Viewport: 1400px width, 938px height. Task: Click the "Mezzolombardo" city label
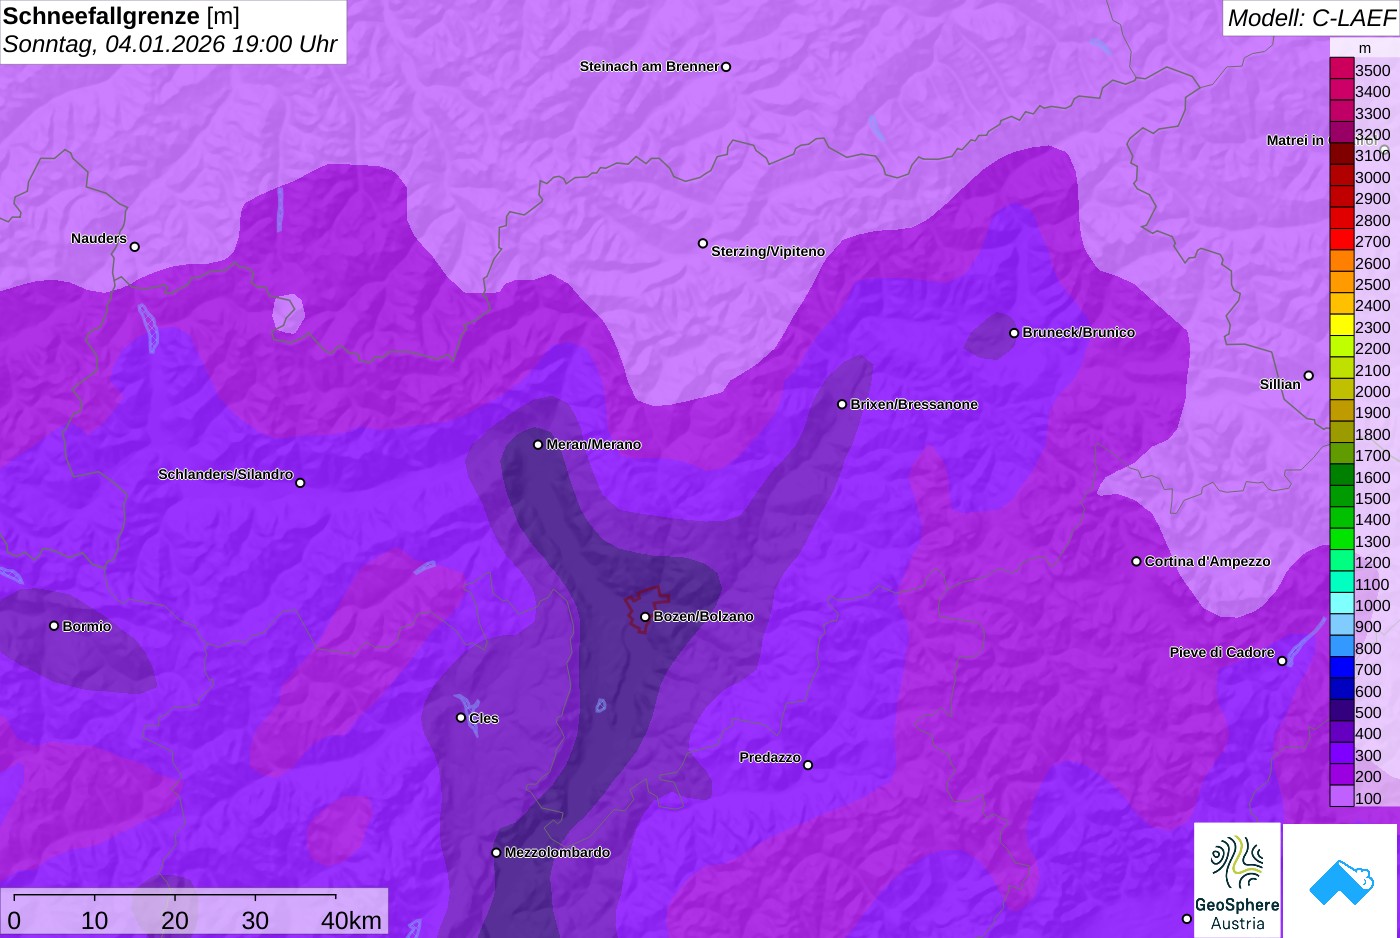(x=557, y=853)
